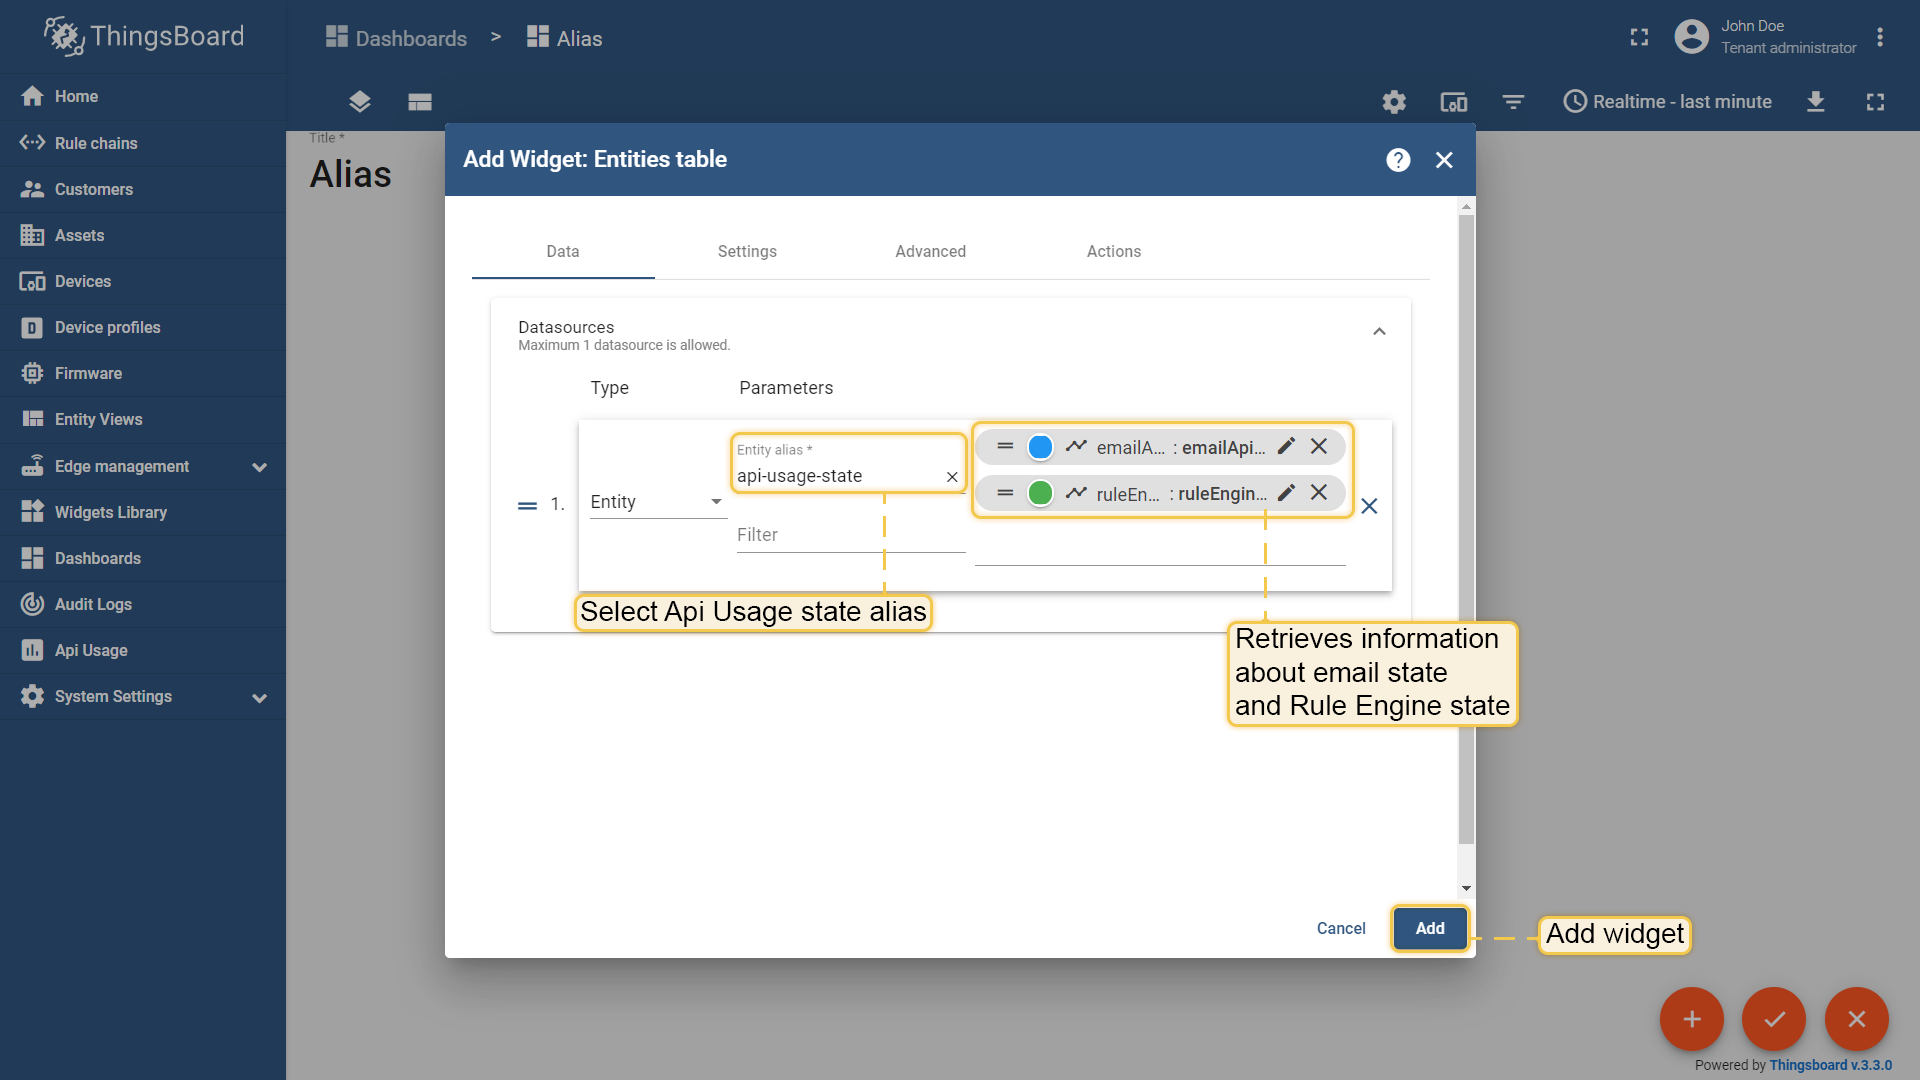The width and height of the screenshot is (1920, 1080).
Task: Grab datasource 1 reorder handle
Action: coord(527,506)
